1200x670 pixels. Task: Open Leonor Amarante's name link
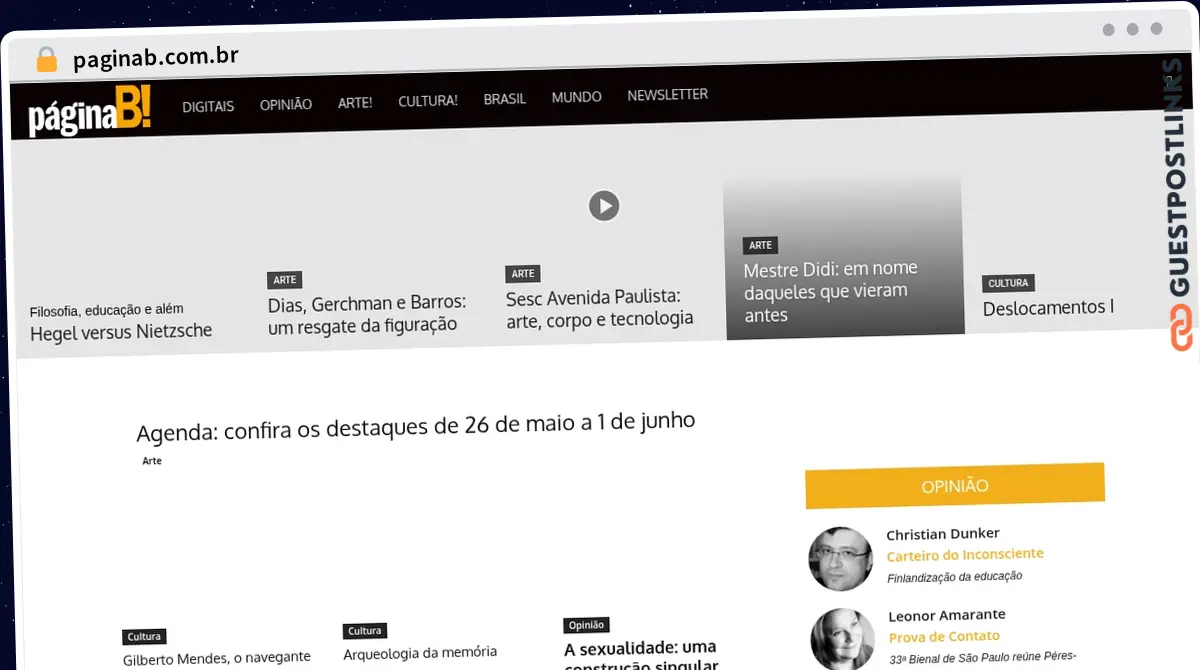(x=947, y=615)
